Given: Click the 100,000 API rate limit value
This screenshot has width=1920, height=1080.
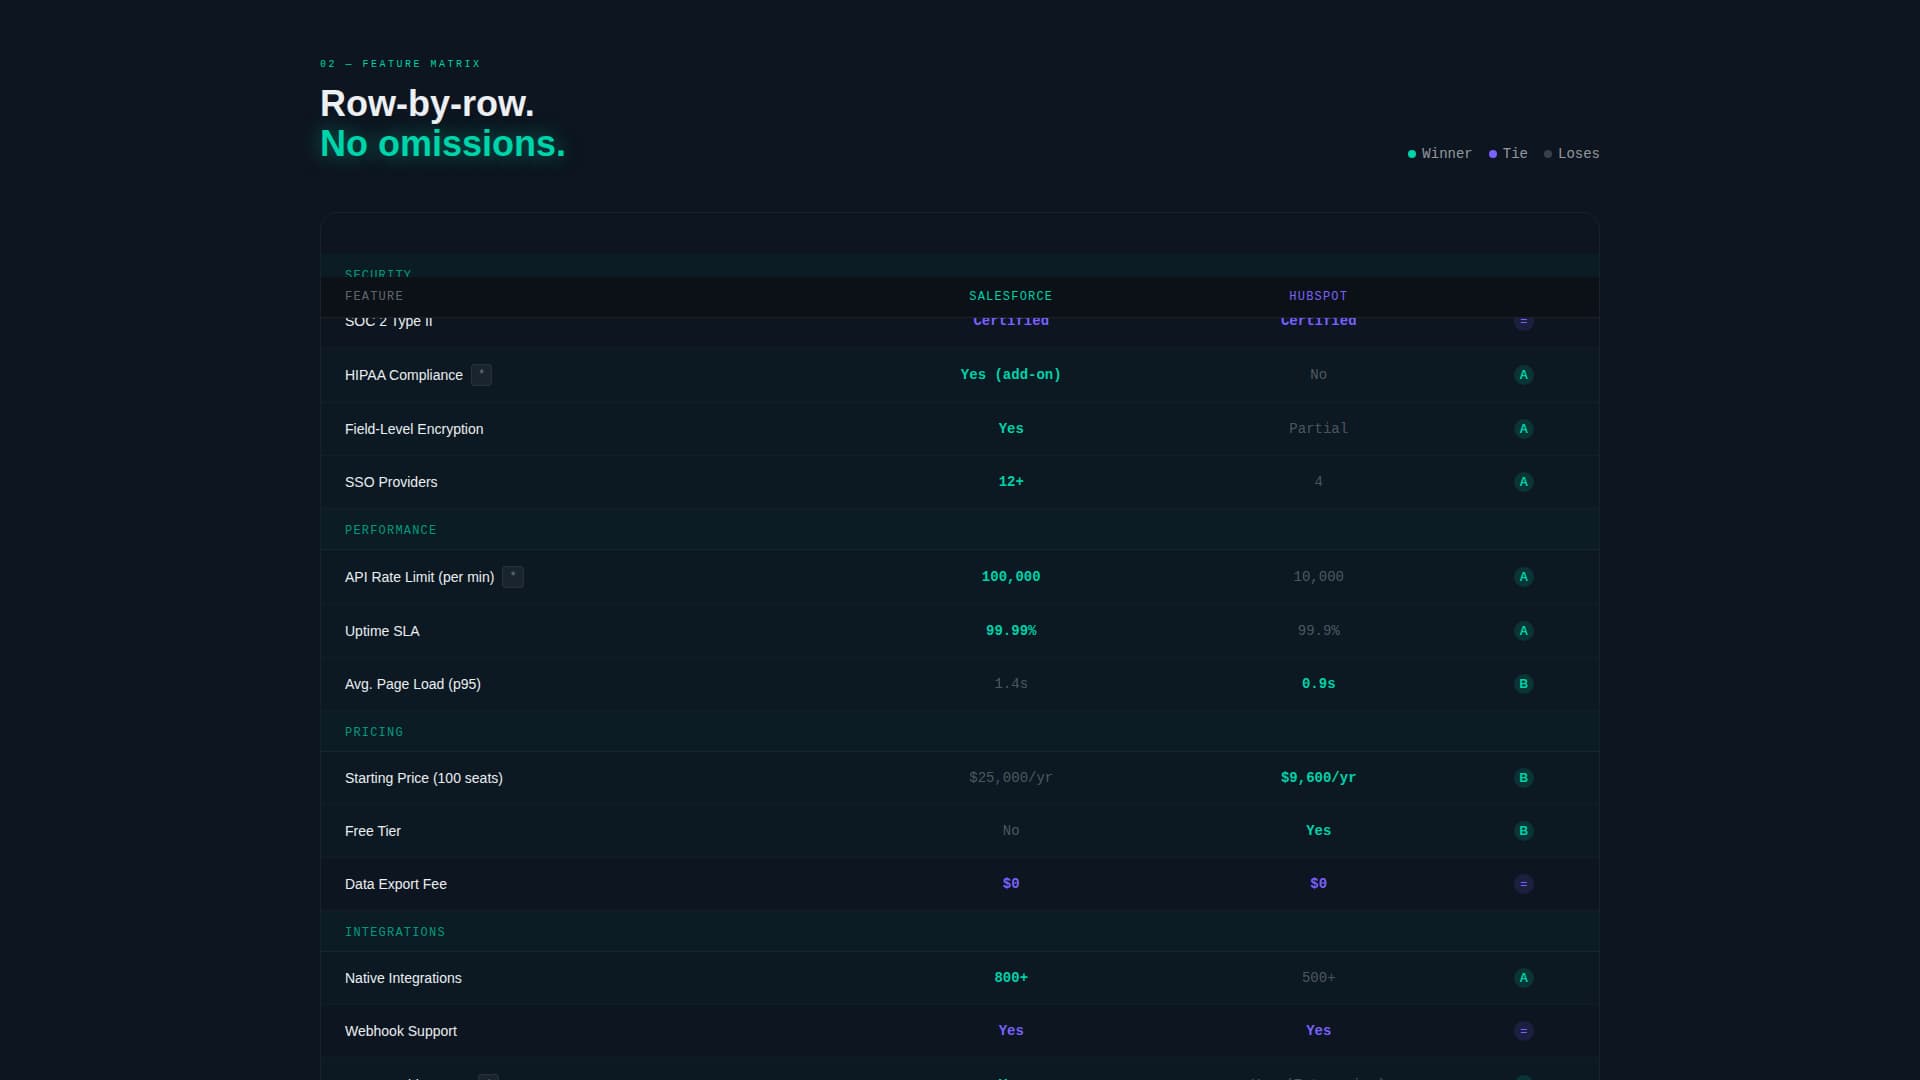Looking at the screenshot, I should (1010, 577).
